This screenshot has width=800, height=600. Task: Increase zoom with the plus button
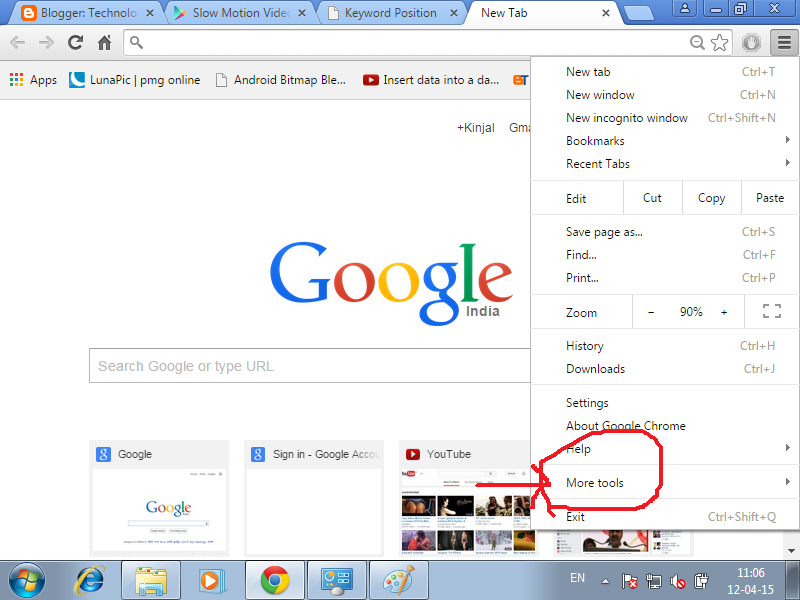tap(724, 312)
